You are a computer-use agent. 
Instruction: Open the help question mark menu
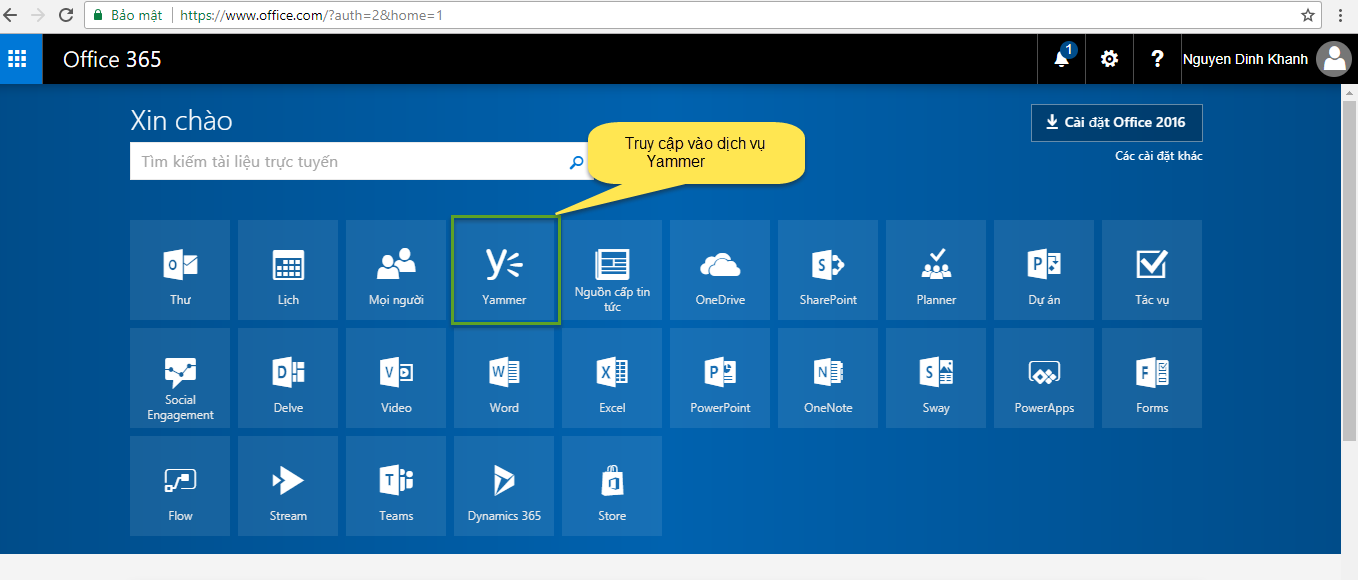(x=1157, y=59)
